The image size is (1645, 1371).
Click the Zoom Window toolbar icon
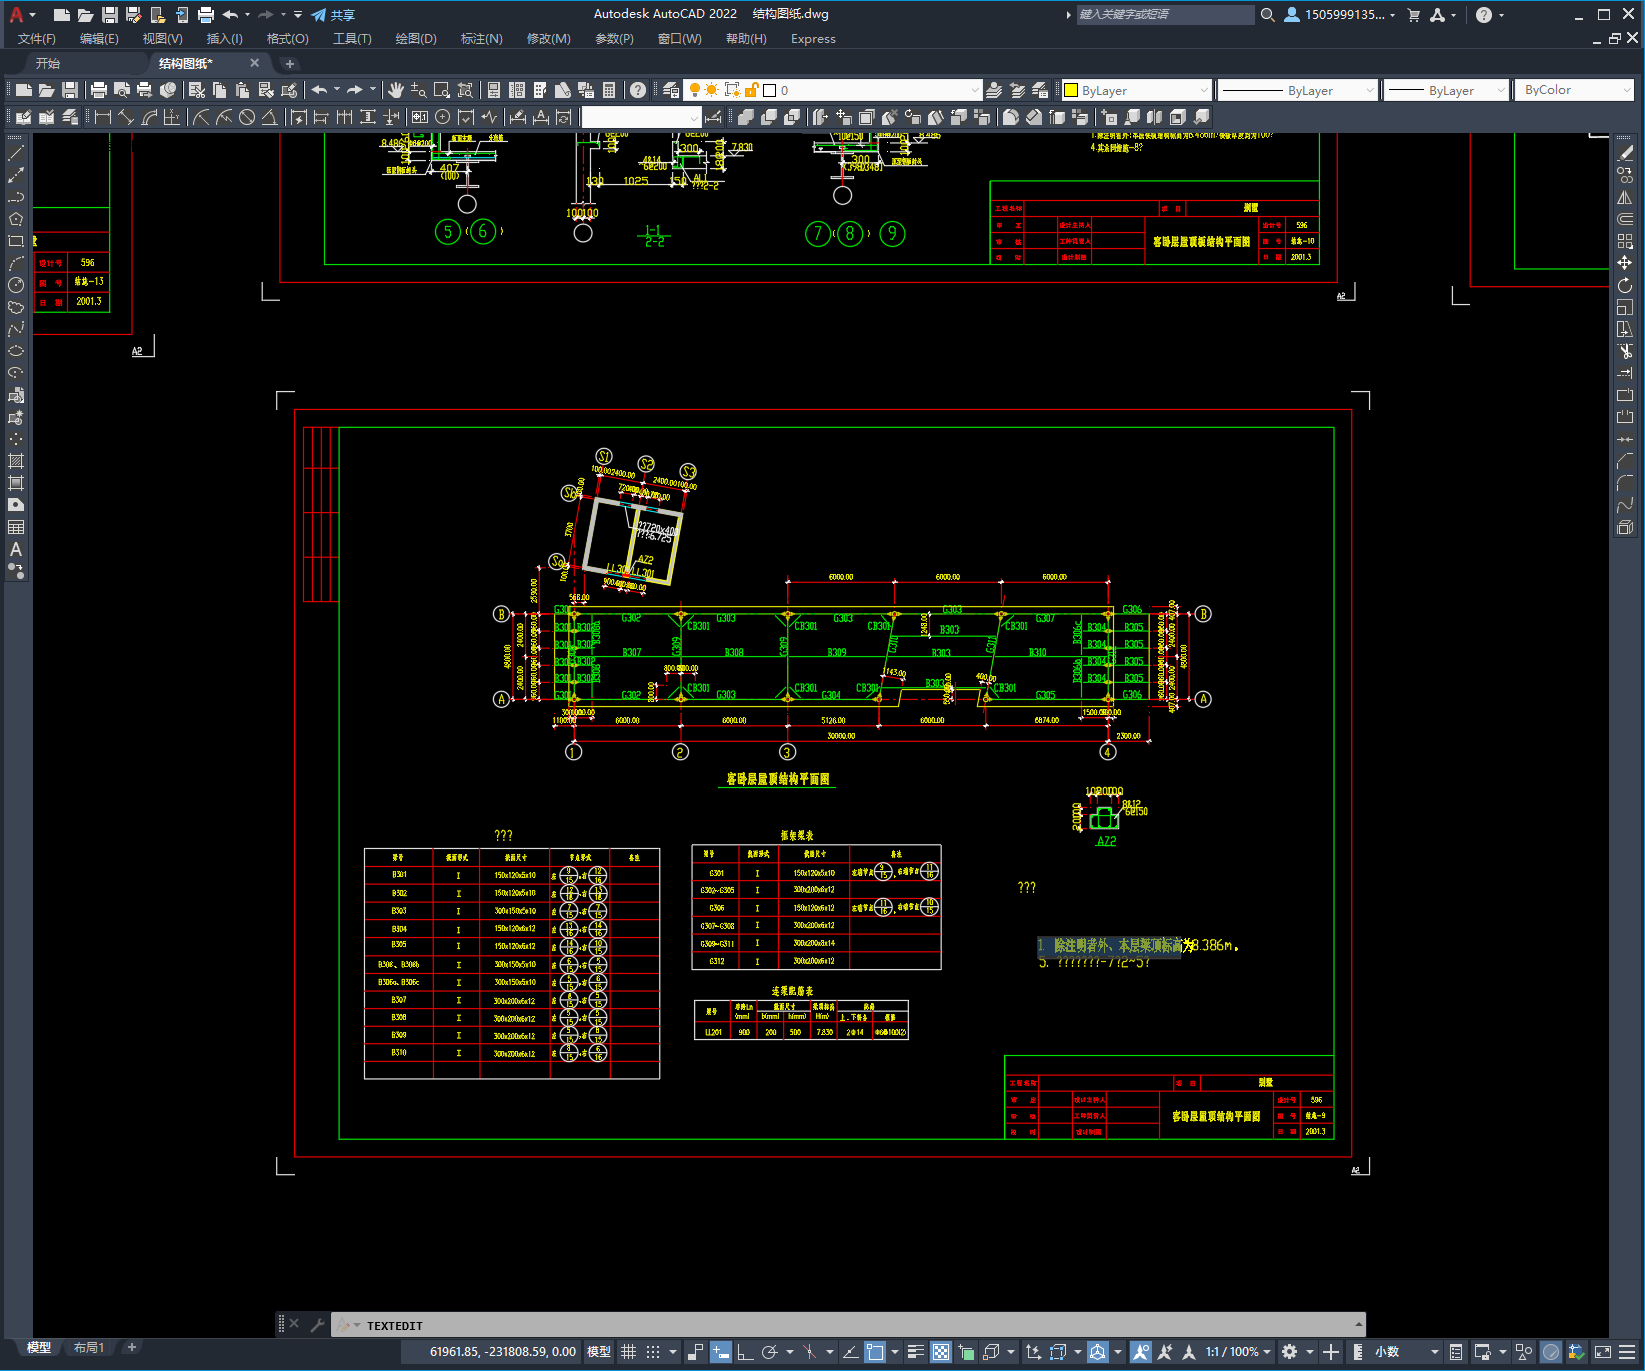442,90
